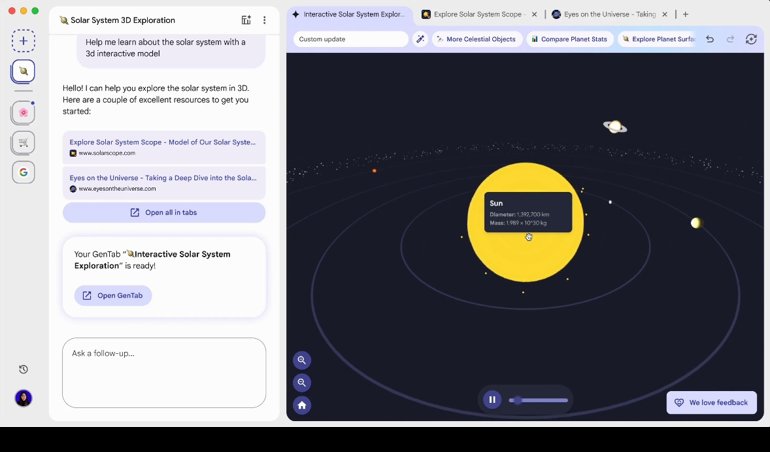770x452 pixels.
Task: Select the Compare Planet Stats suggestion chip
Action: point(568,39)
